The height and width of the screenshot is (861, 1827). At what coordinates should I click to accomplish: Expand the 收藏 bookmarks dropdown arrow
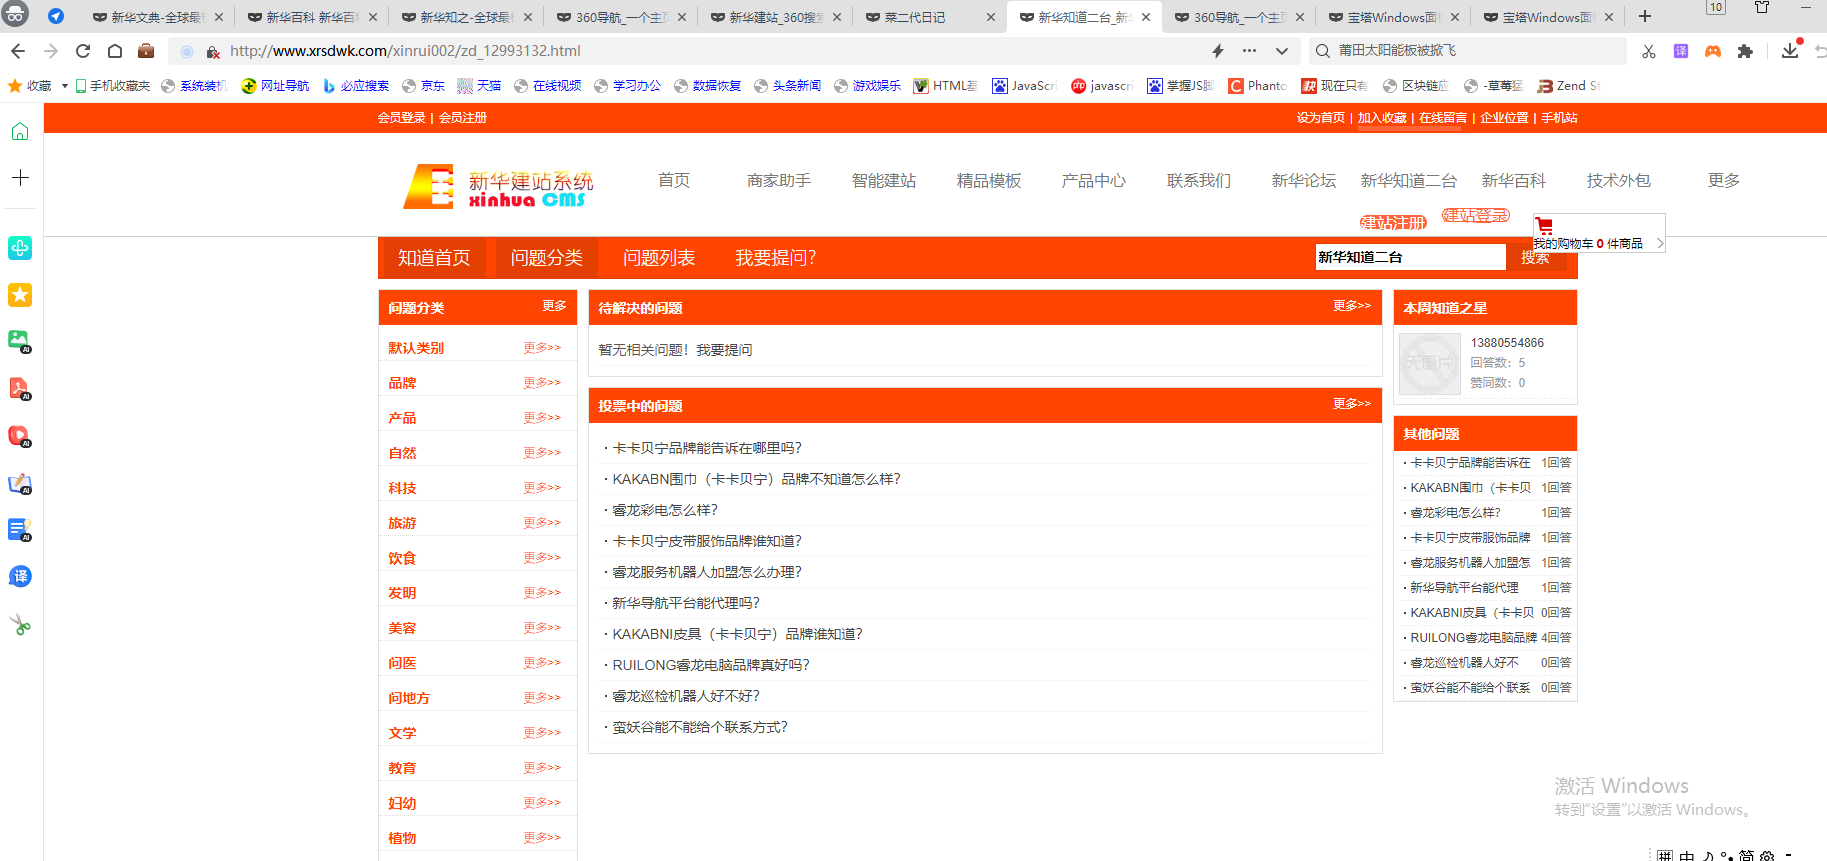coord(64,86)
